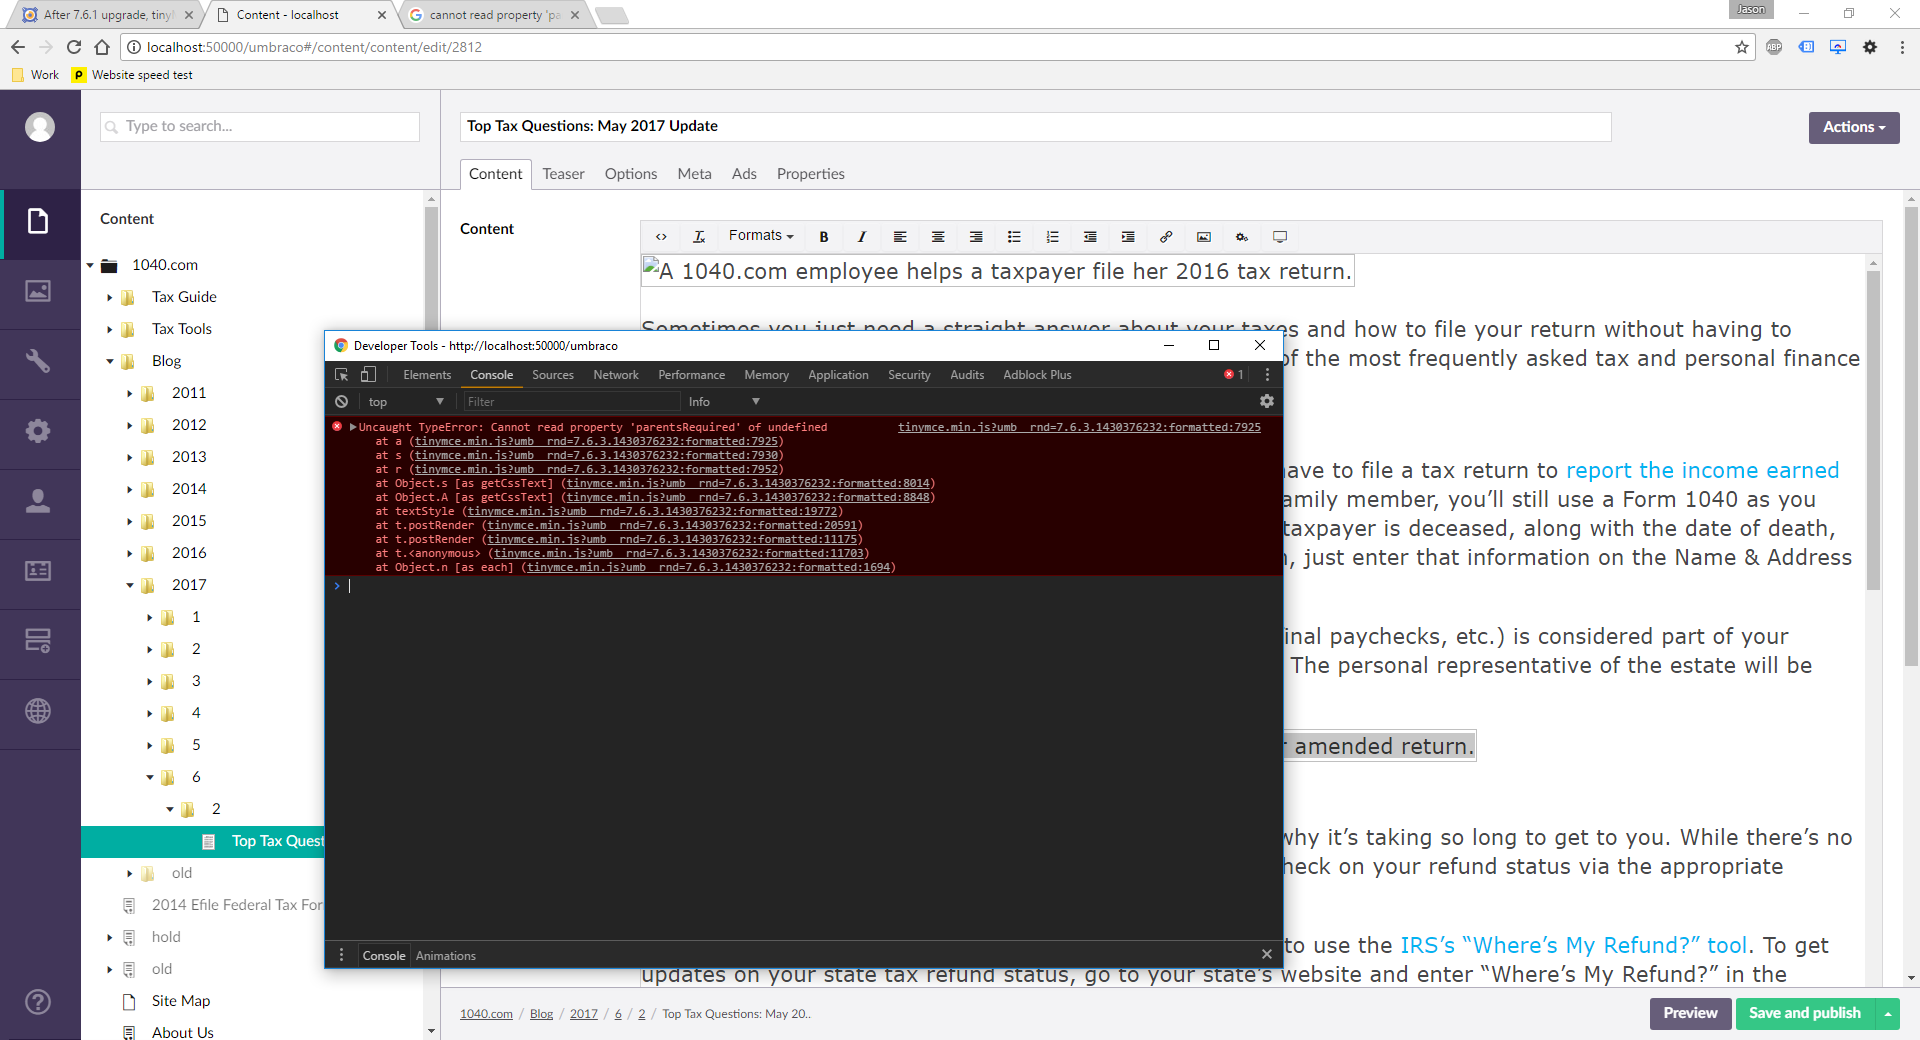Open the Actions dropdown button
This screenshot has height=1040, width=1920.
click(1854, 127)
